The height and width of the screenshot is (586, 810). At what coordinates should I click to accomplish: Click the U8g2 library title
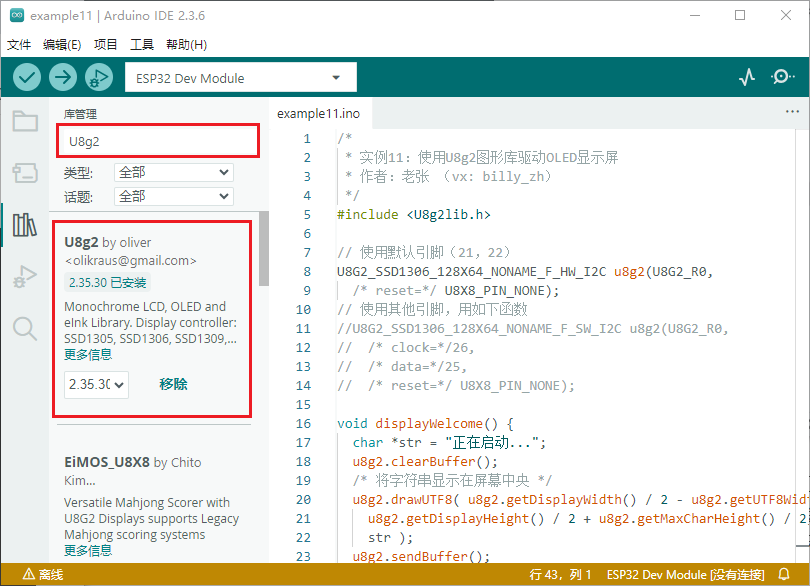point(81,242)
